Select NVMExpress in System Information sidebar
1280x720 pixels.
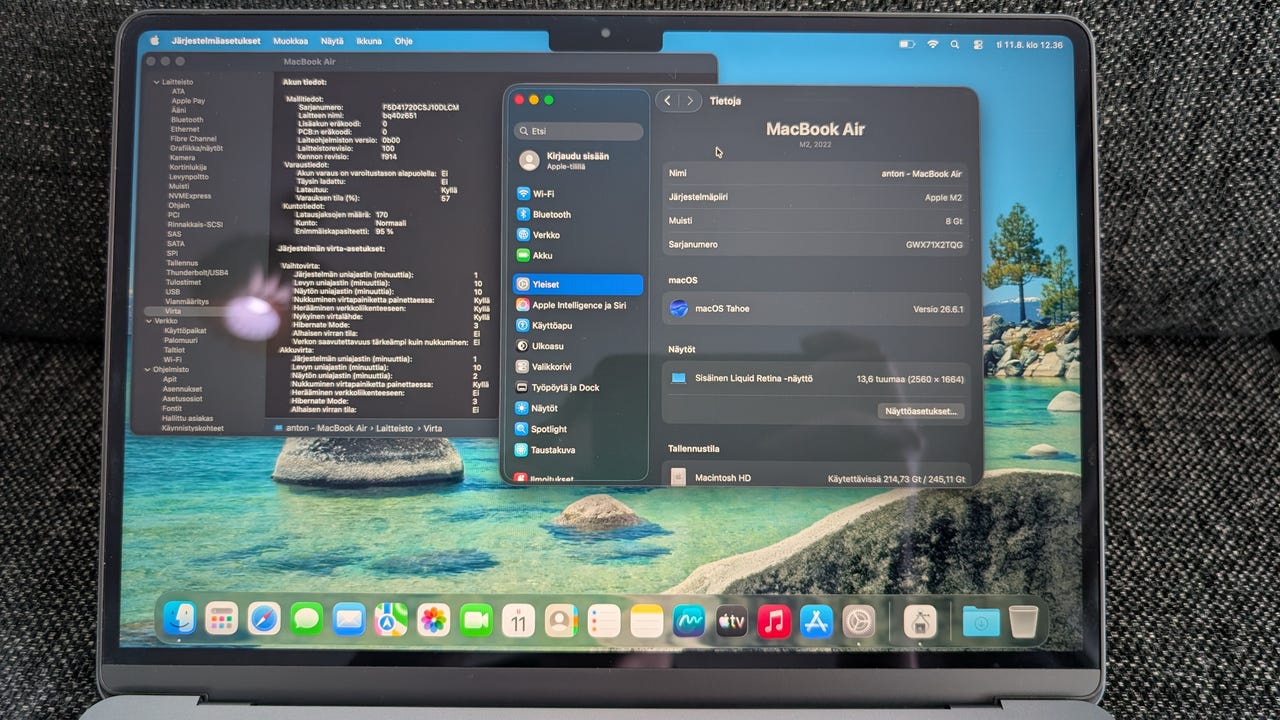point(189,196)
